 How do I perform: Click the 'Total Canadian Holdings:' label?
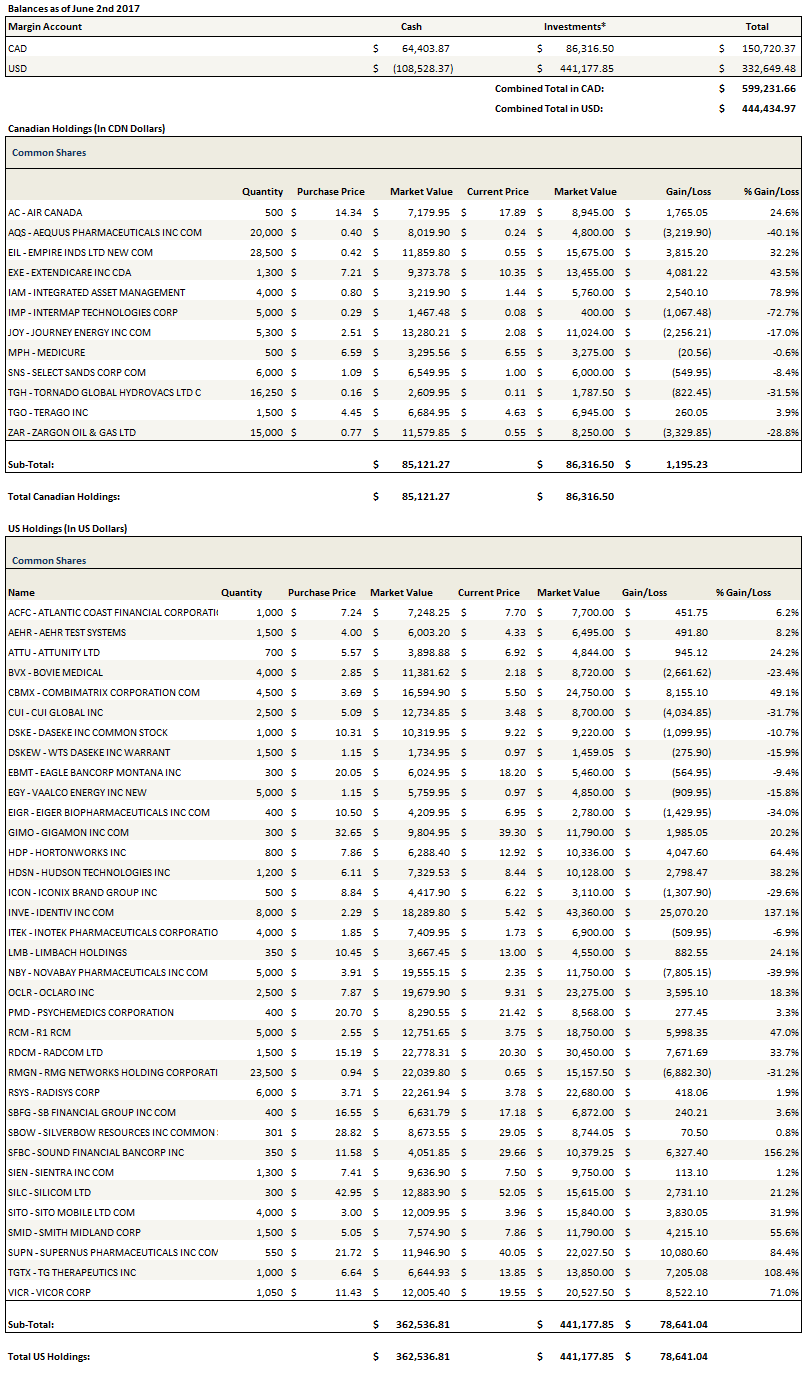[63, 496]
